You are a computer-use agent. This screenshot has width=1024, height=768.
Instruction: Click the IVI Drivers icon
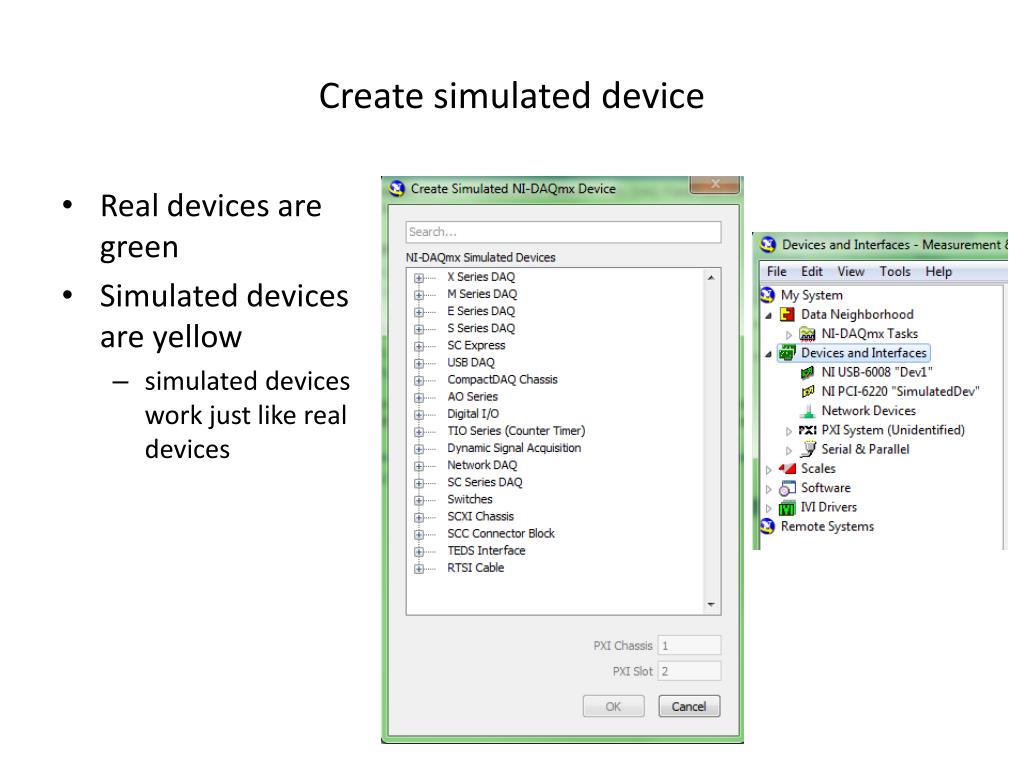pyautogui.click(x=788, y=507)
